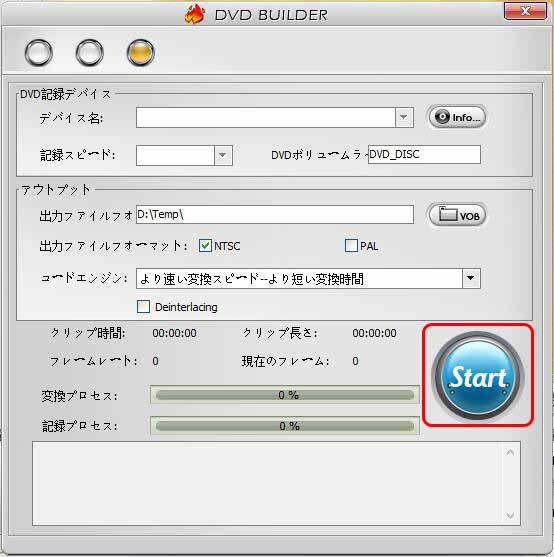Click the 現在のフレーム value 0
The image size is (554, 557).
point(355,361)
